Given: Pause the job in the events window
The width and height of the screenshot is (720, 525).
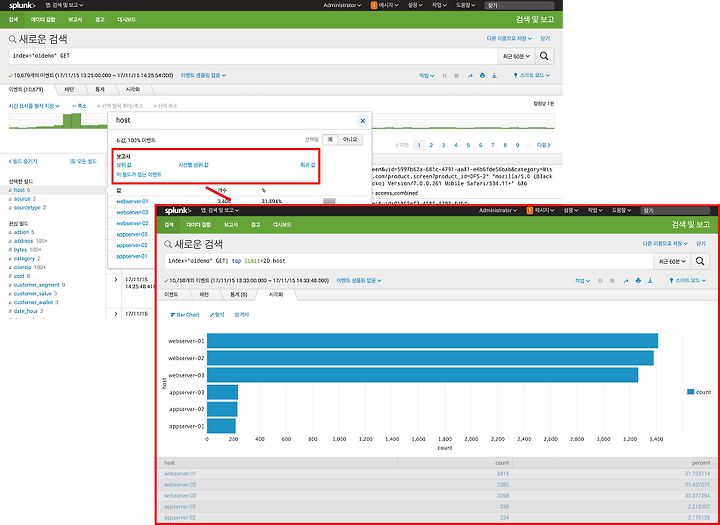Looking at the screenshot, I should (x=444, y=75).
